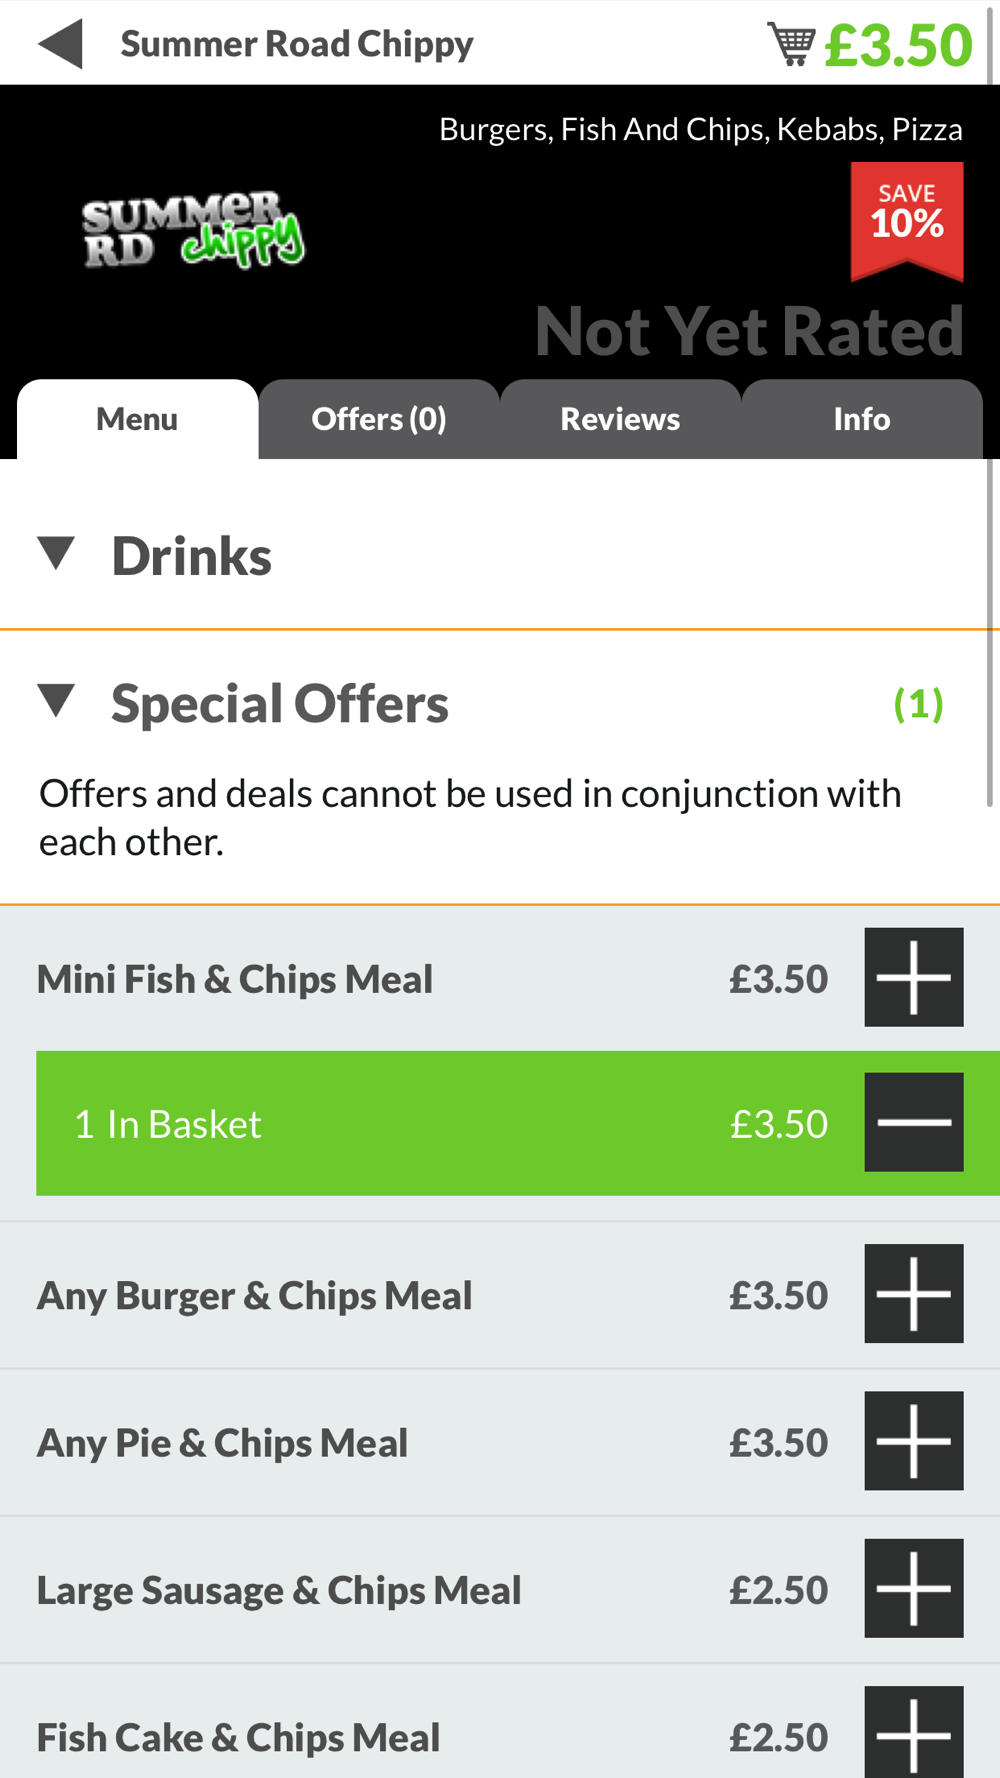Remove basket item with minus icon
The width and height of the screenshot is (1000, 1778).
click(x=914, y=1122)
